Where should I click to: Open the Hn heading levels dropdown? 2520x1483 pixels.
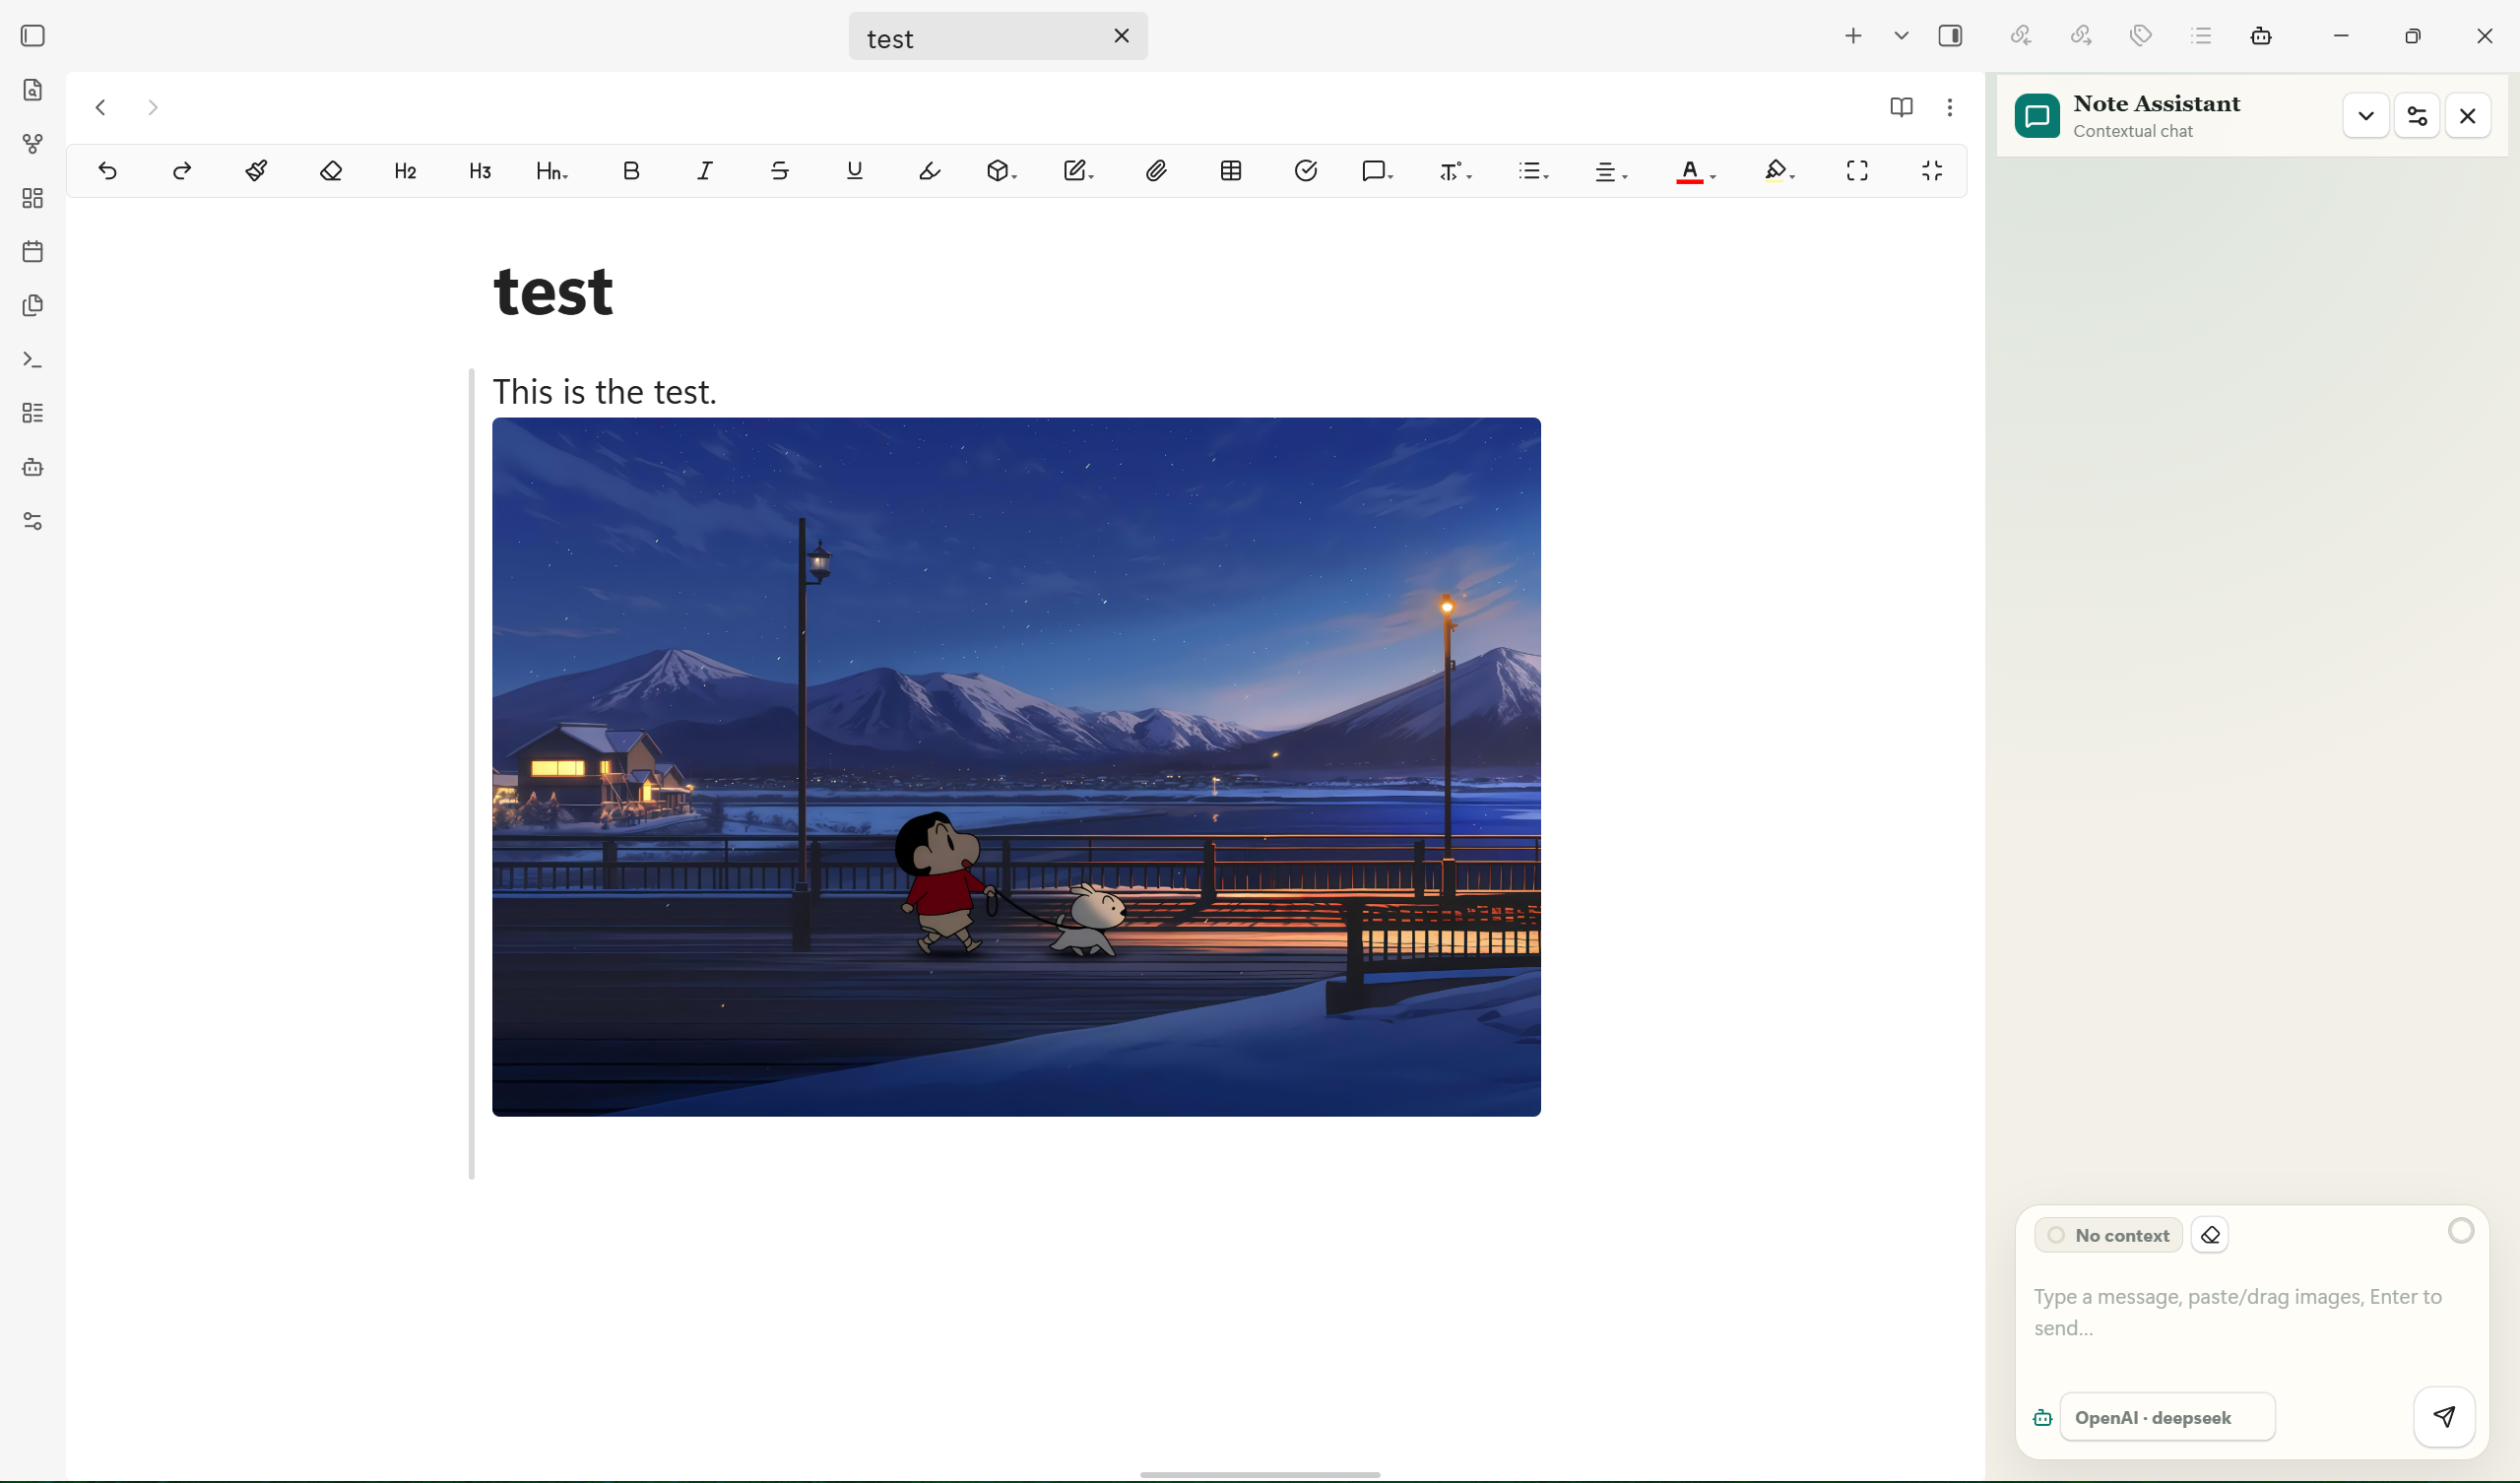click(x=552, y=171)
